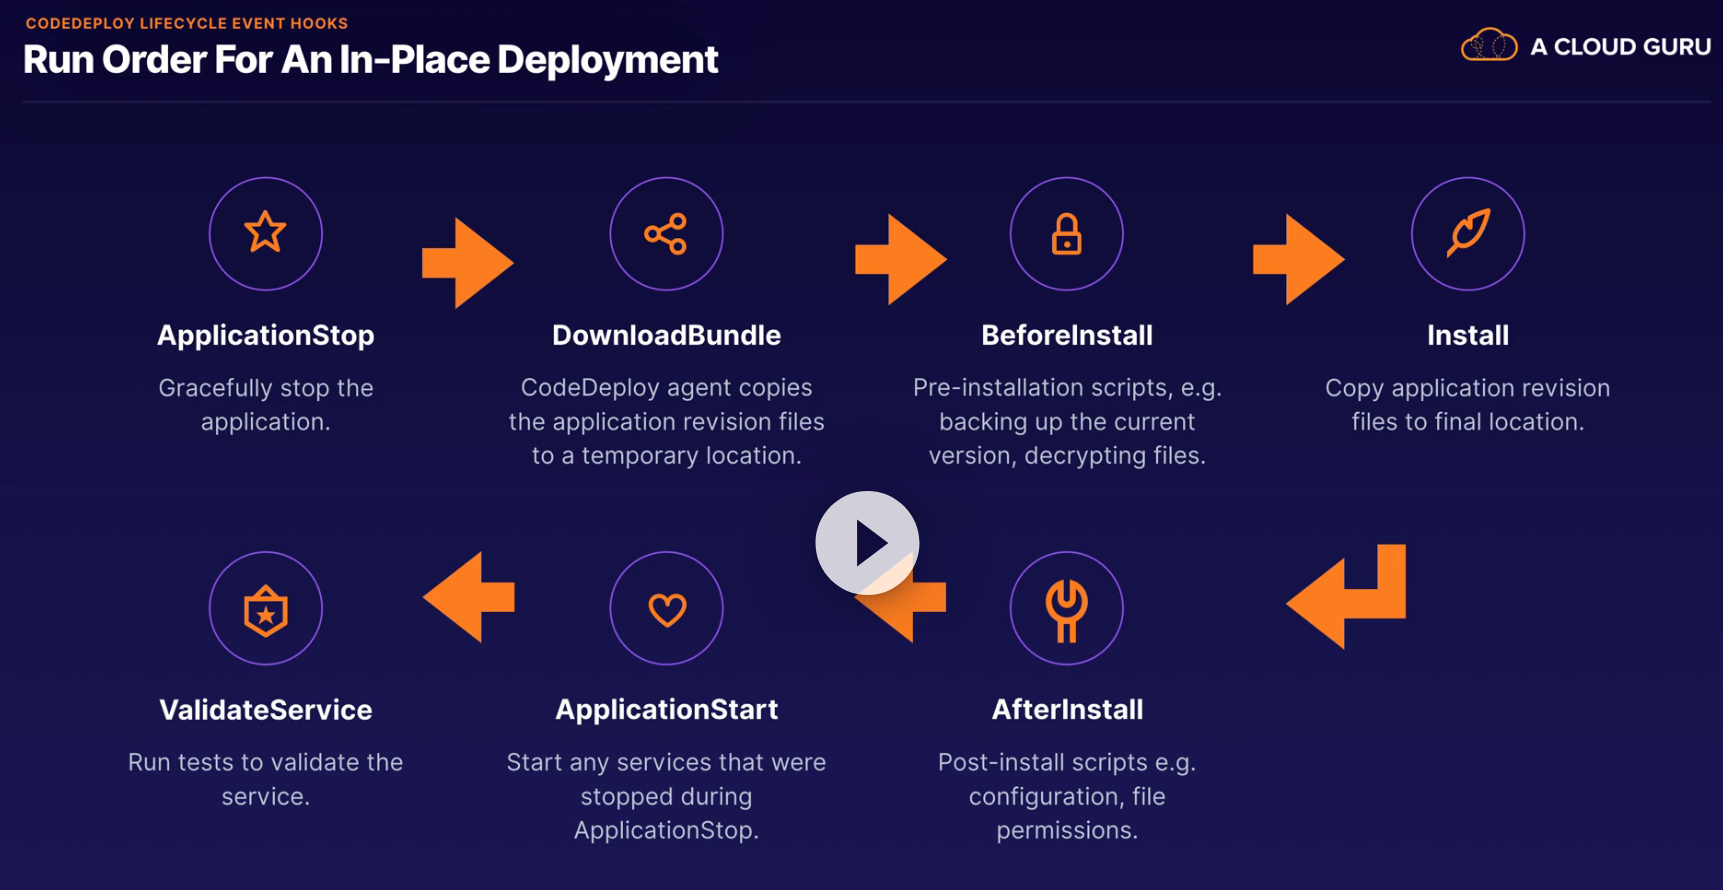This screenshot has width=1723, height=890.
Task: Click the padlock icon above BeforeInstall
Action: pos(1067,234)
